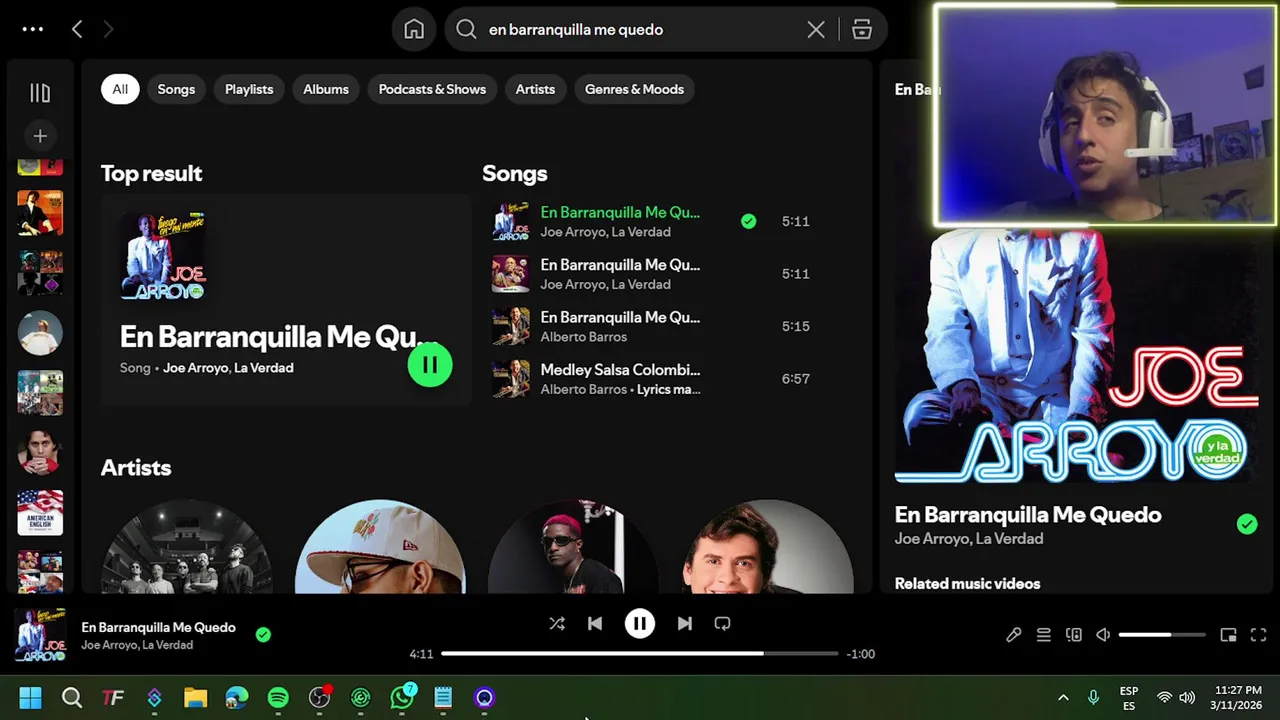The image size is (1280, 720).
Task: Open File Explorer from the taskbar
Action: (195, 698)
